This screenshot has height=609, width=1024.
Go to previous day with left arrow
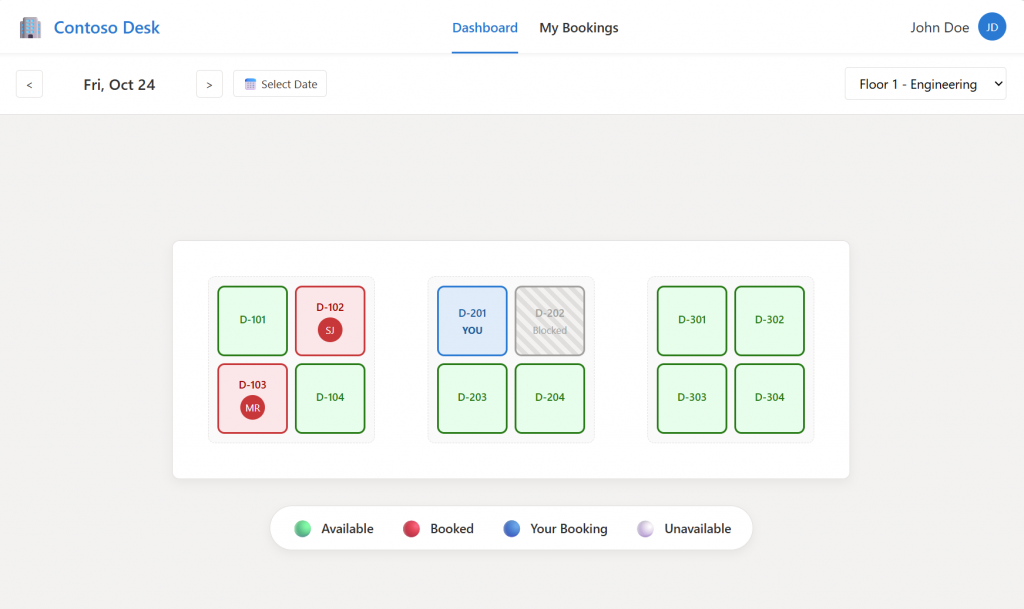pyautogui.click(x=29, y=84)
